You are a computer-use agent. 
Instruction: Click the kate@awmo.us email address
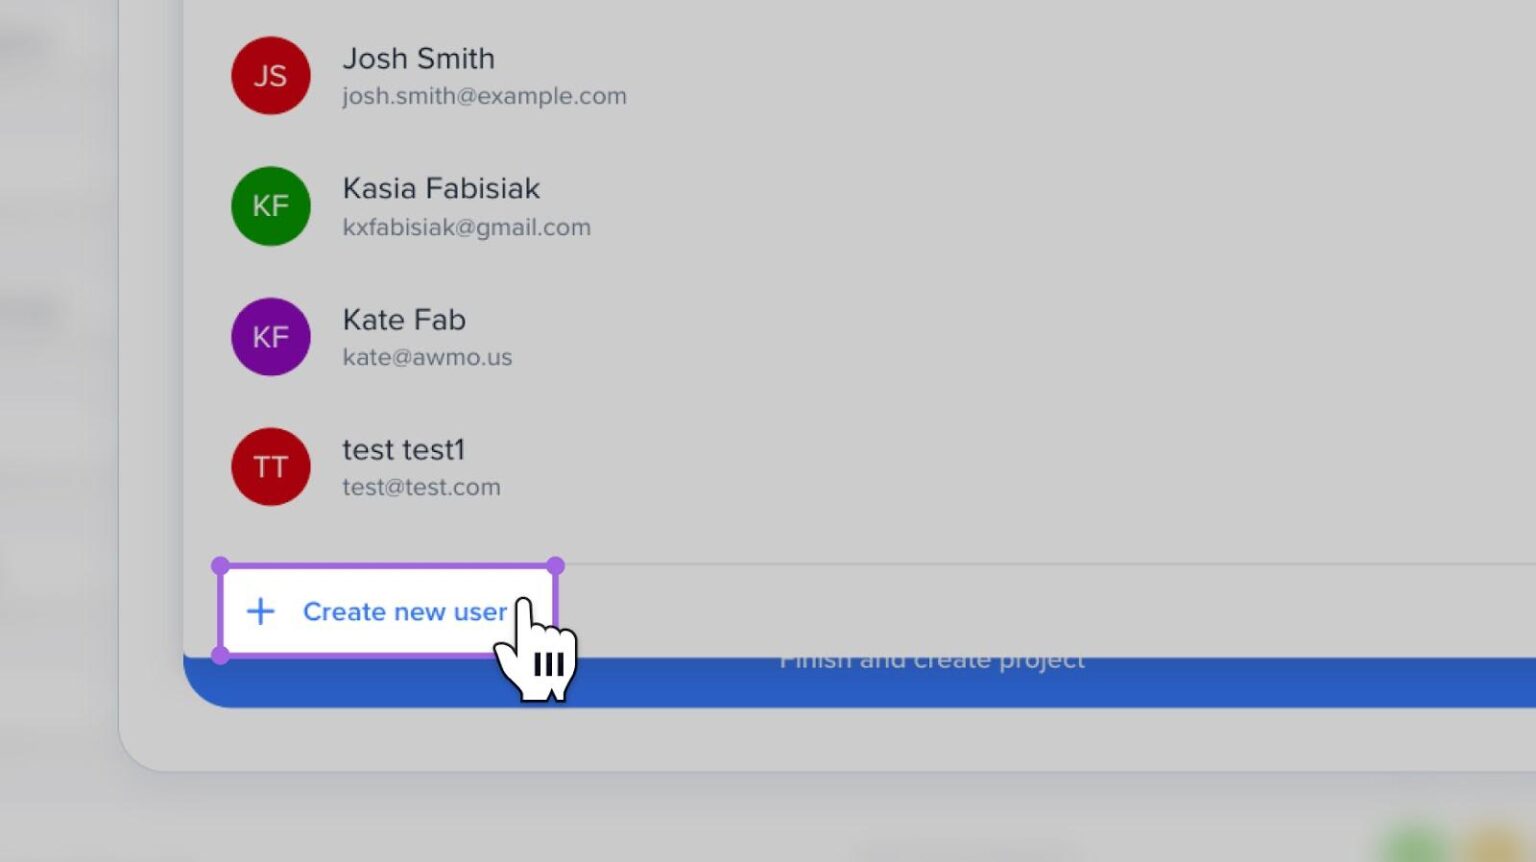(x=427, y=358)
